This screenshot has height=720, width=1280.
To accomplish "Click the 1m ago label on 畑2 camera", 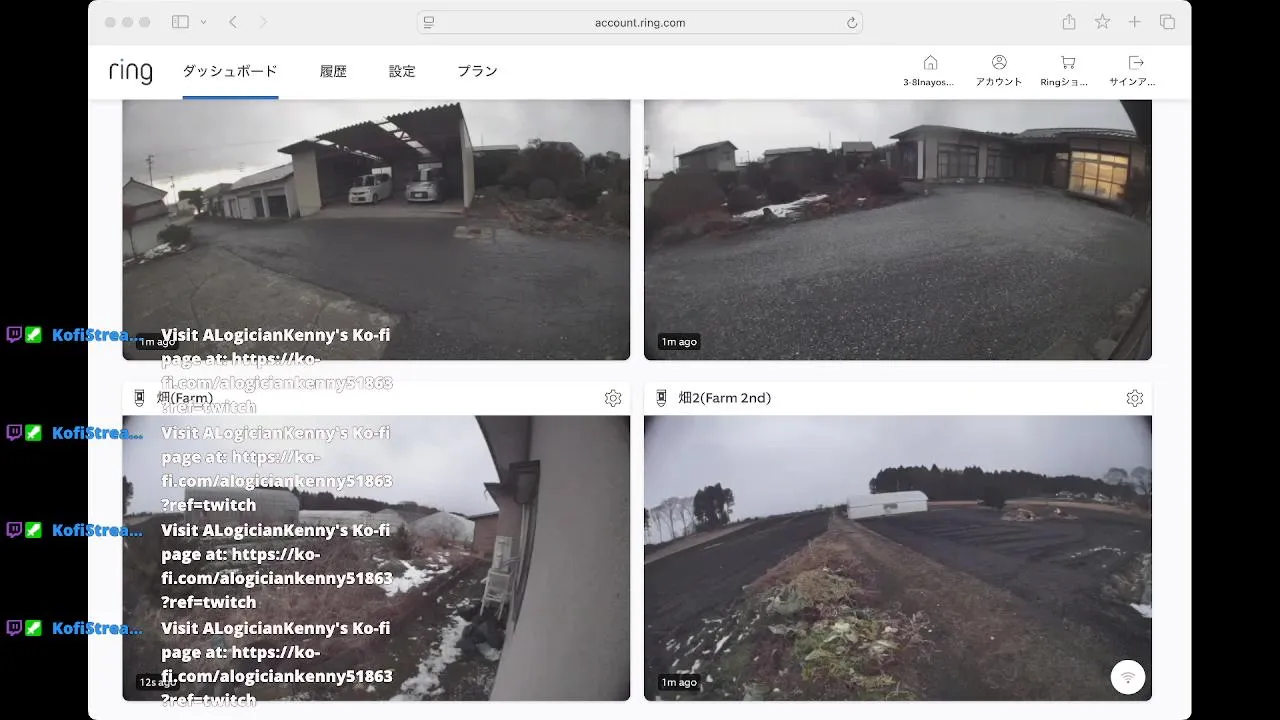I will pyautogui.click(x=679, y=682).
